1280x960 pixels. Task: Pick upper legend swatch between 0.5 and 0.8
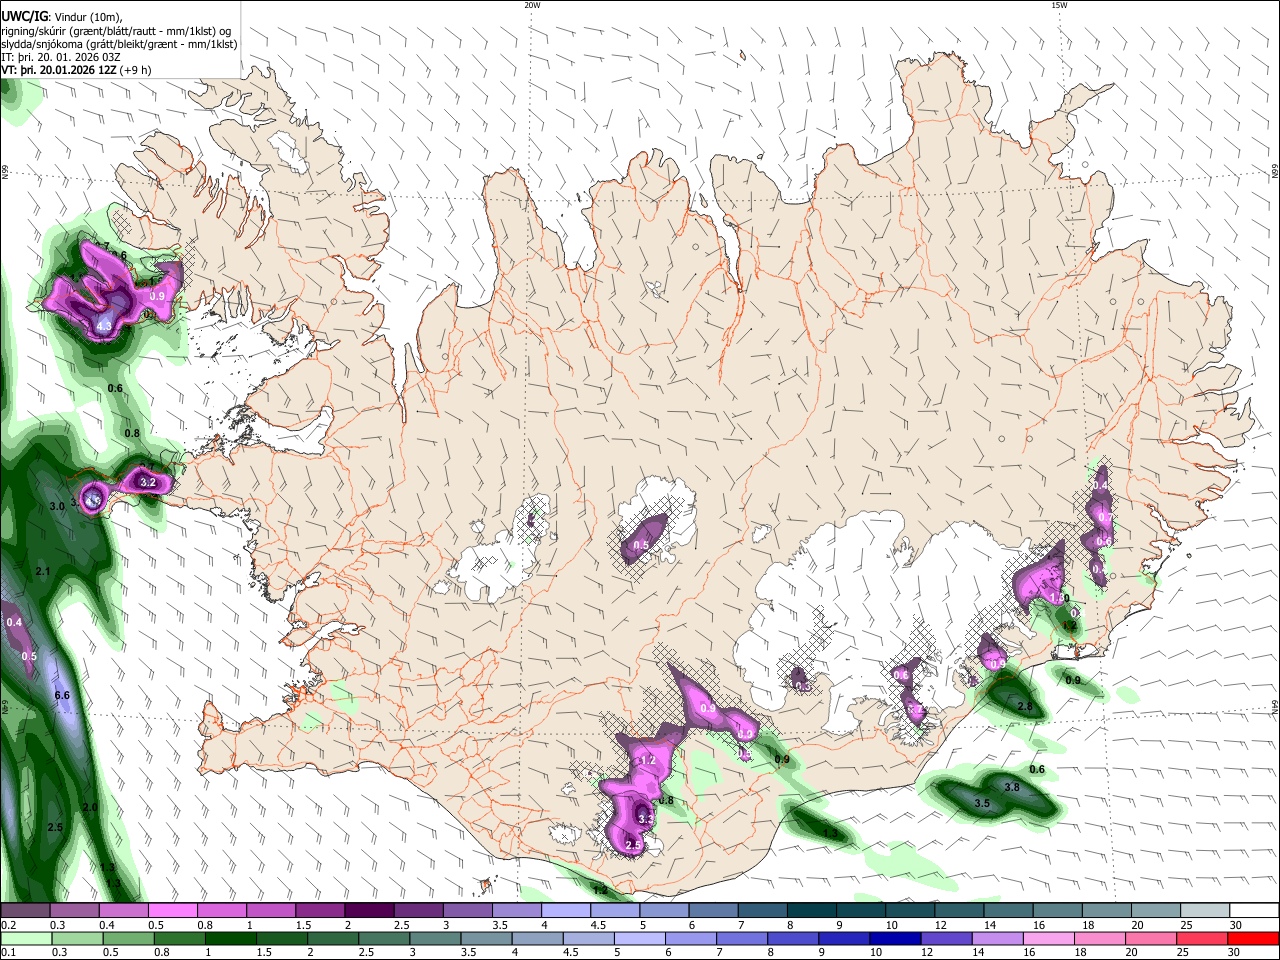173,911
